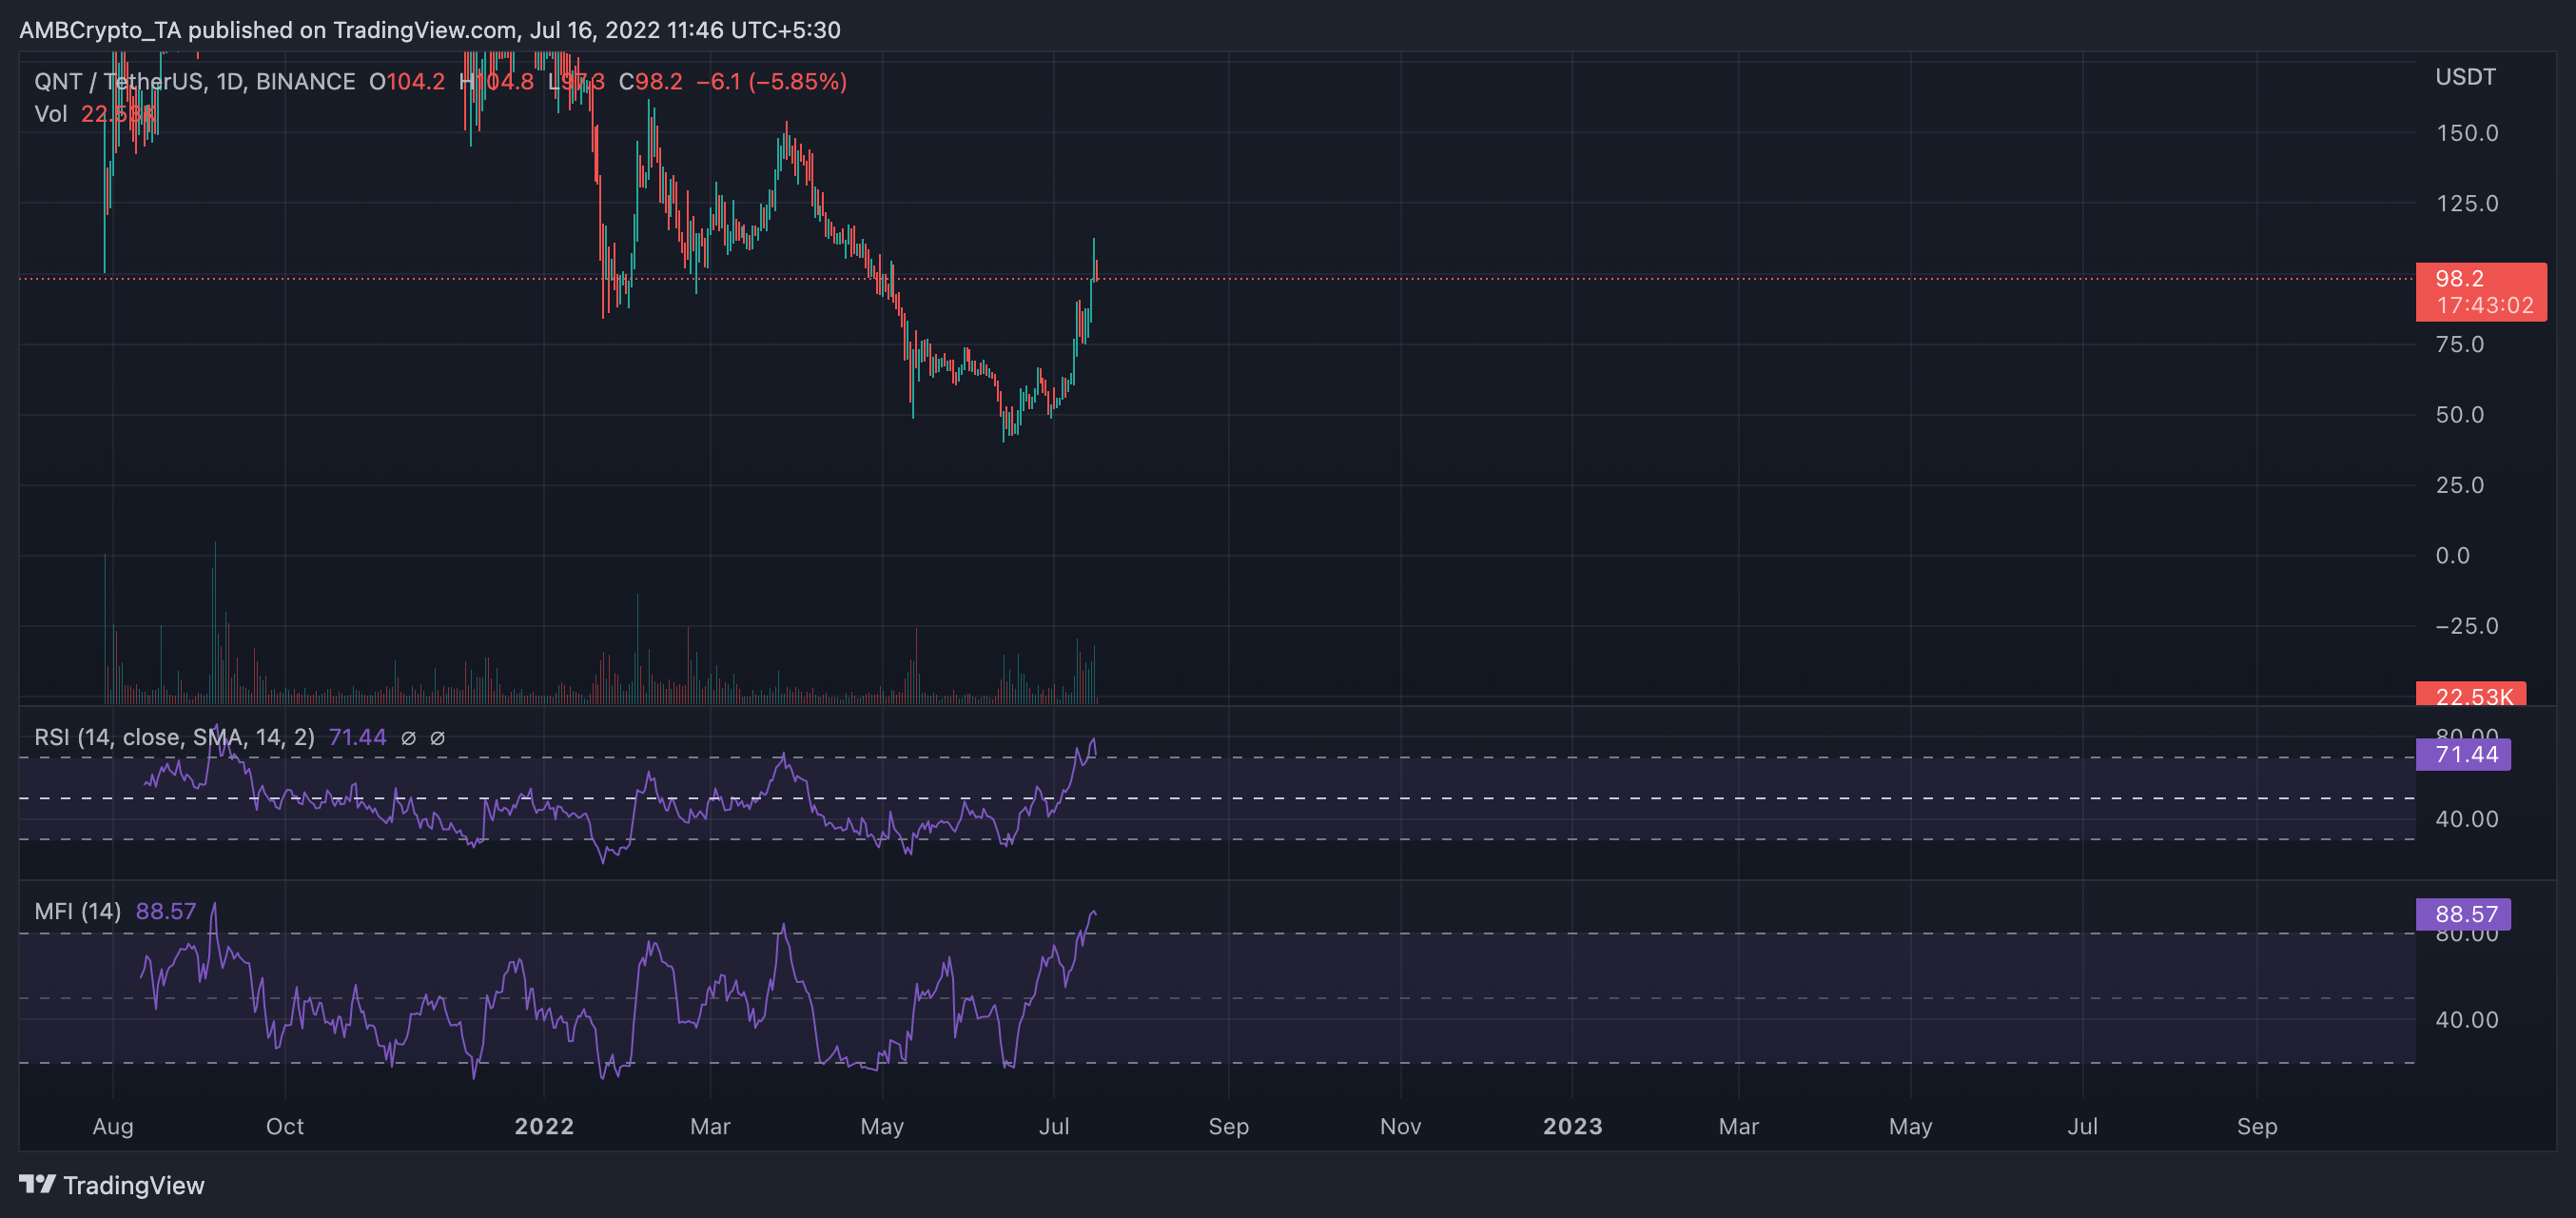The width and height of the screenshot is (2576, 1218).
Task: Click the 150.0 level on price axis
Action: tap(2466, 133)
